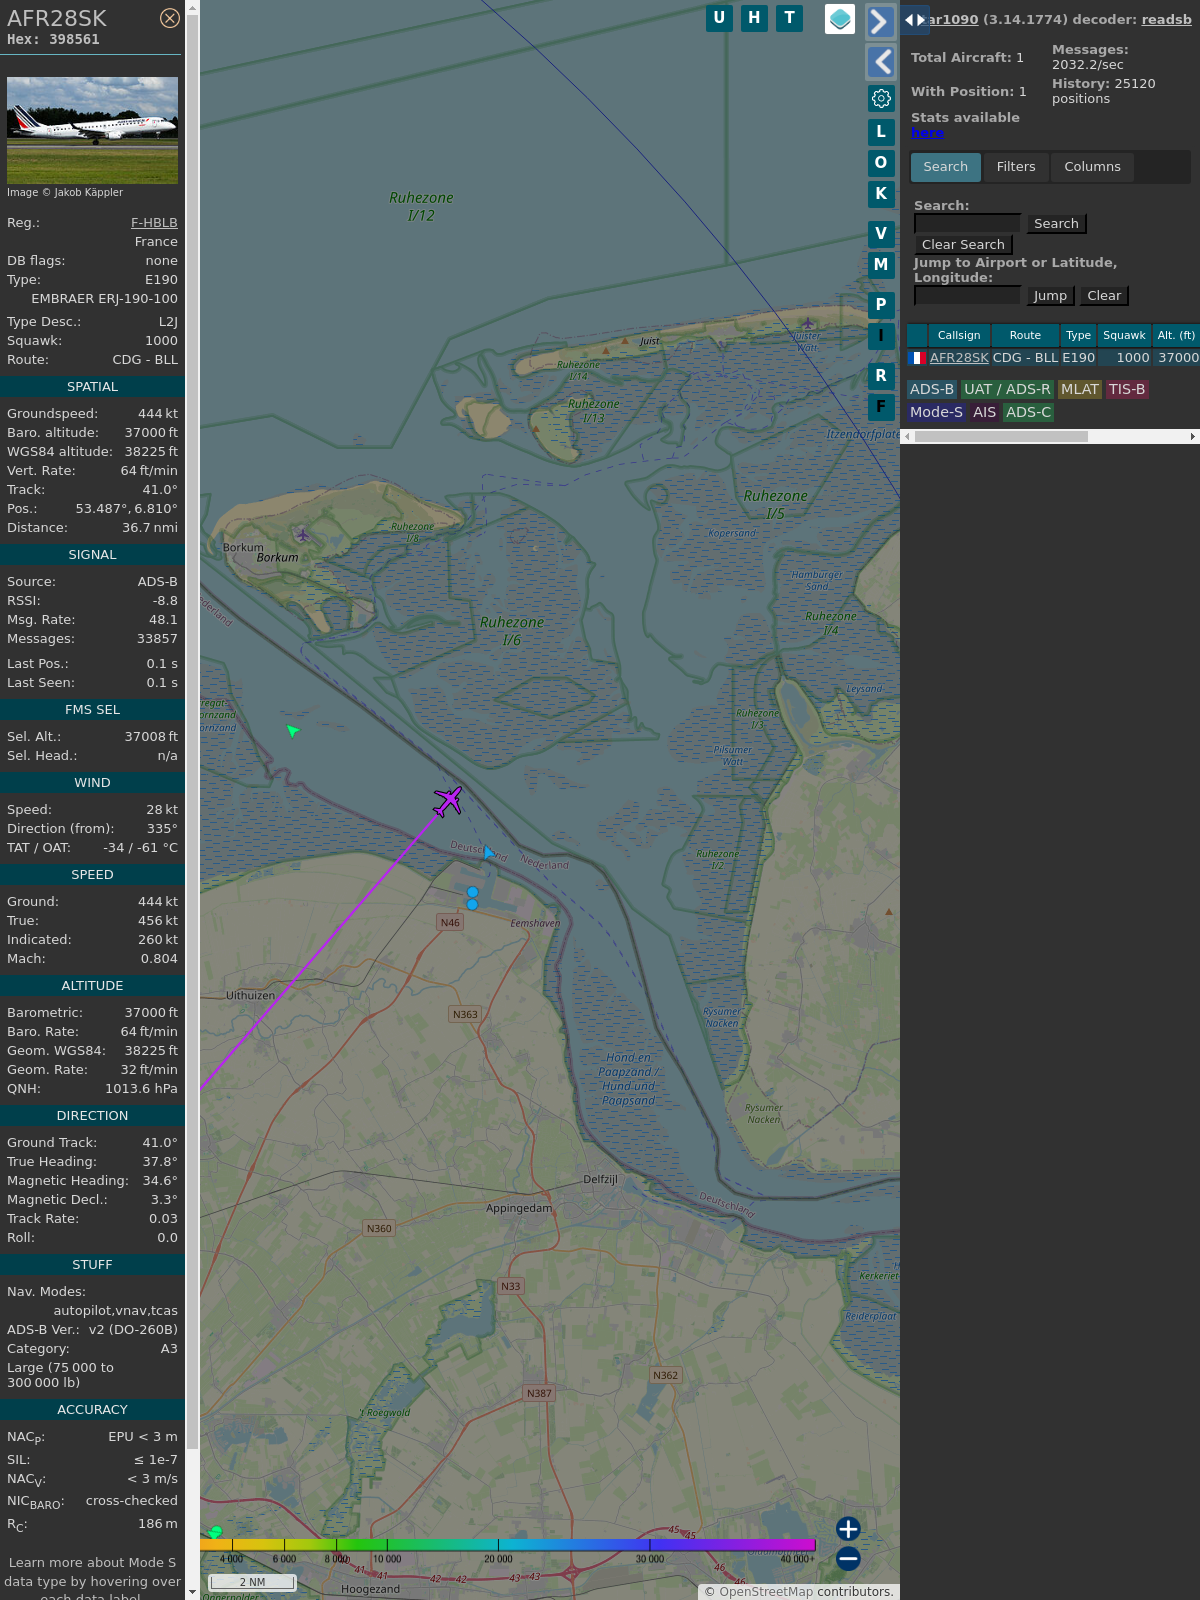Sort by the flag column header

[x=917, y=336]
